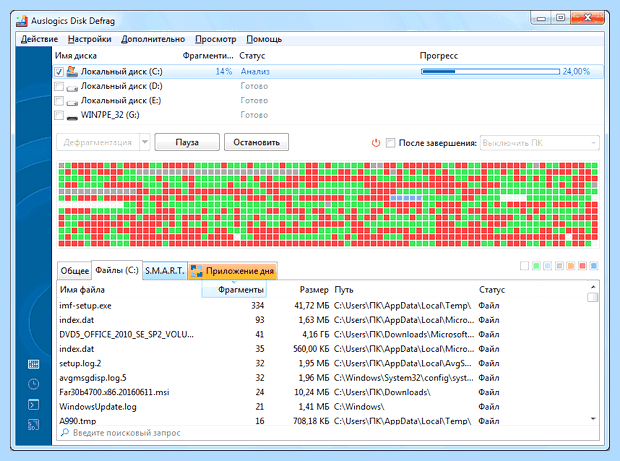620x461 pixels.
Task: Click the Имя диска column header
Action: pyautogui.click(x=76, y=56)
